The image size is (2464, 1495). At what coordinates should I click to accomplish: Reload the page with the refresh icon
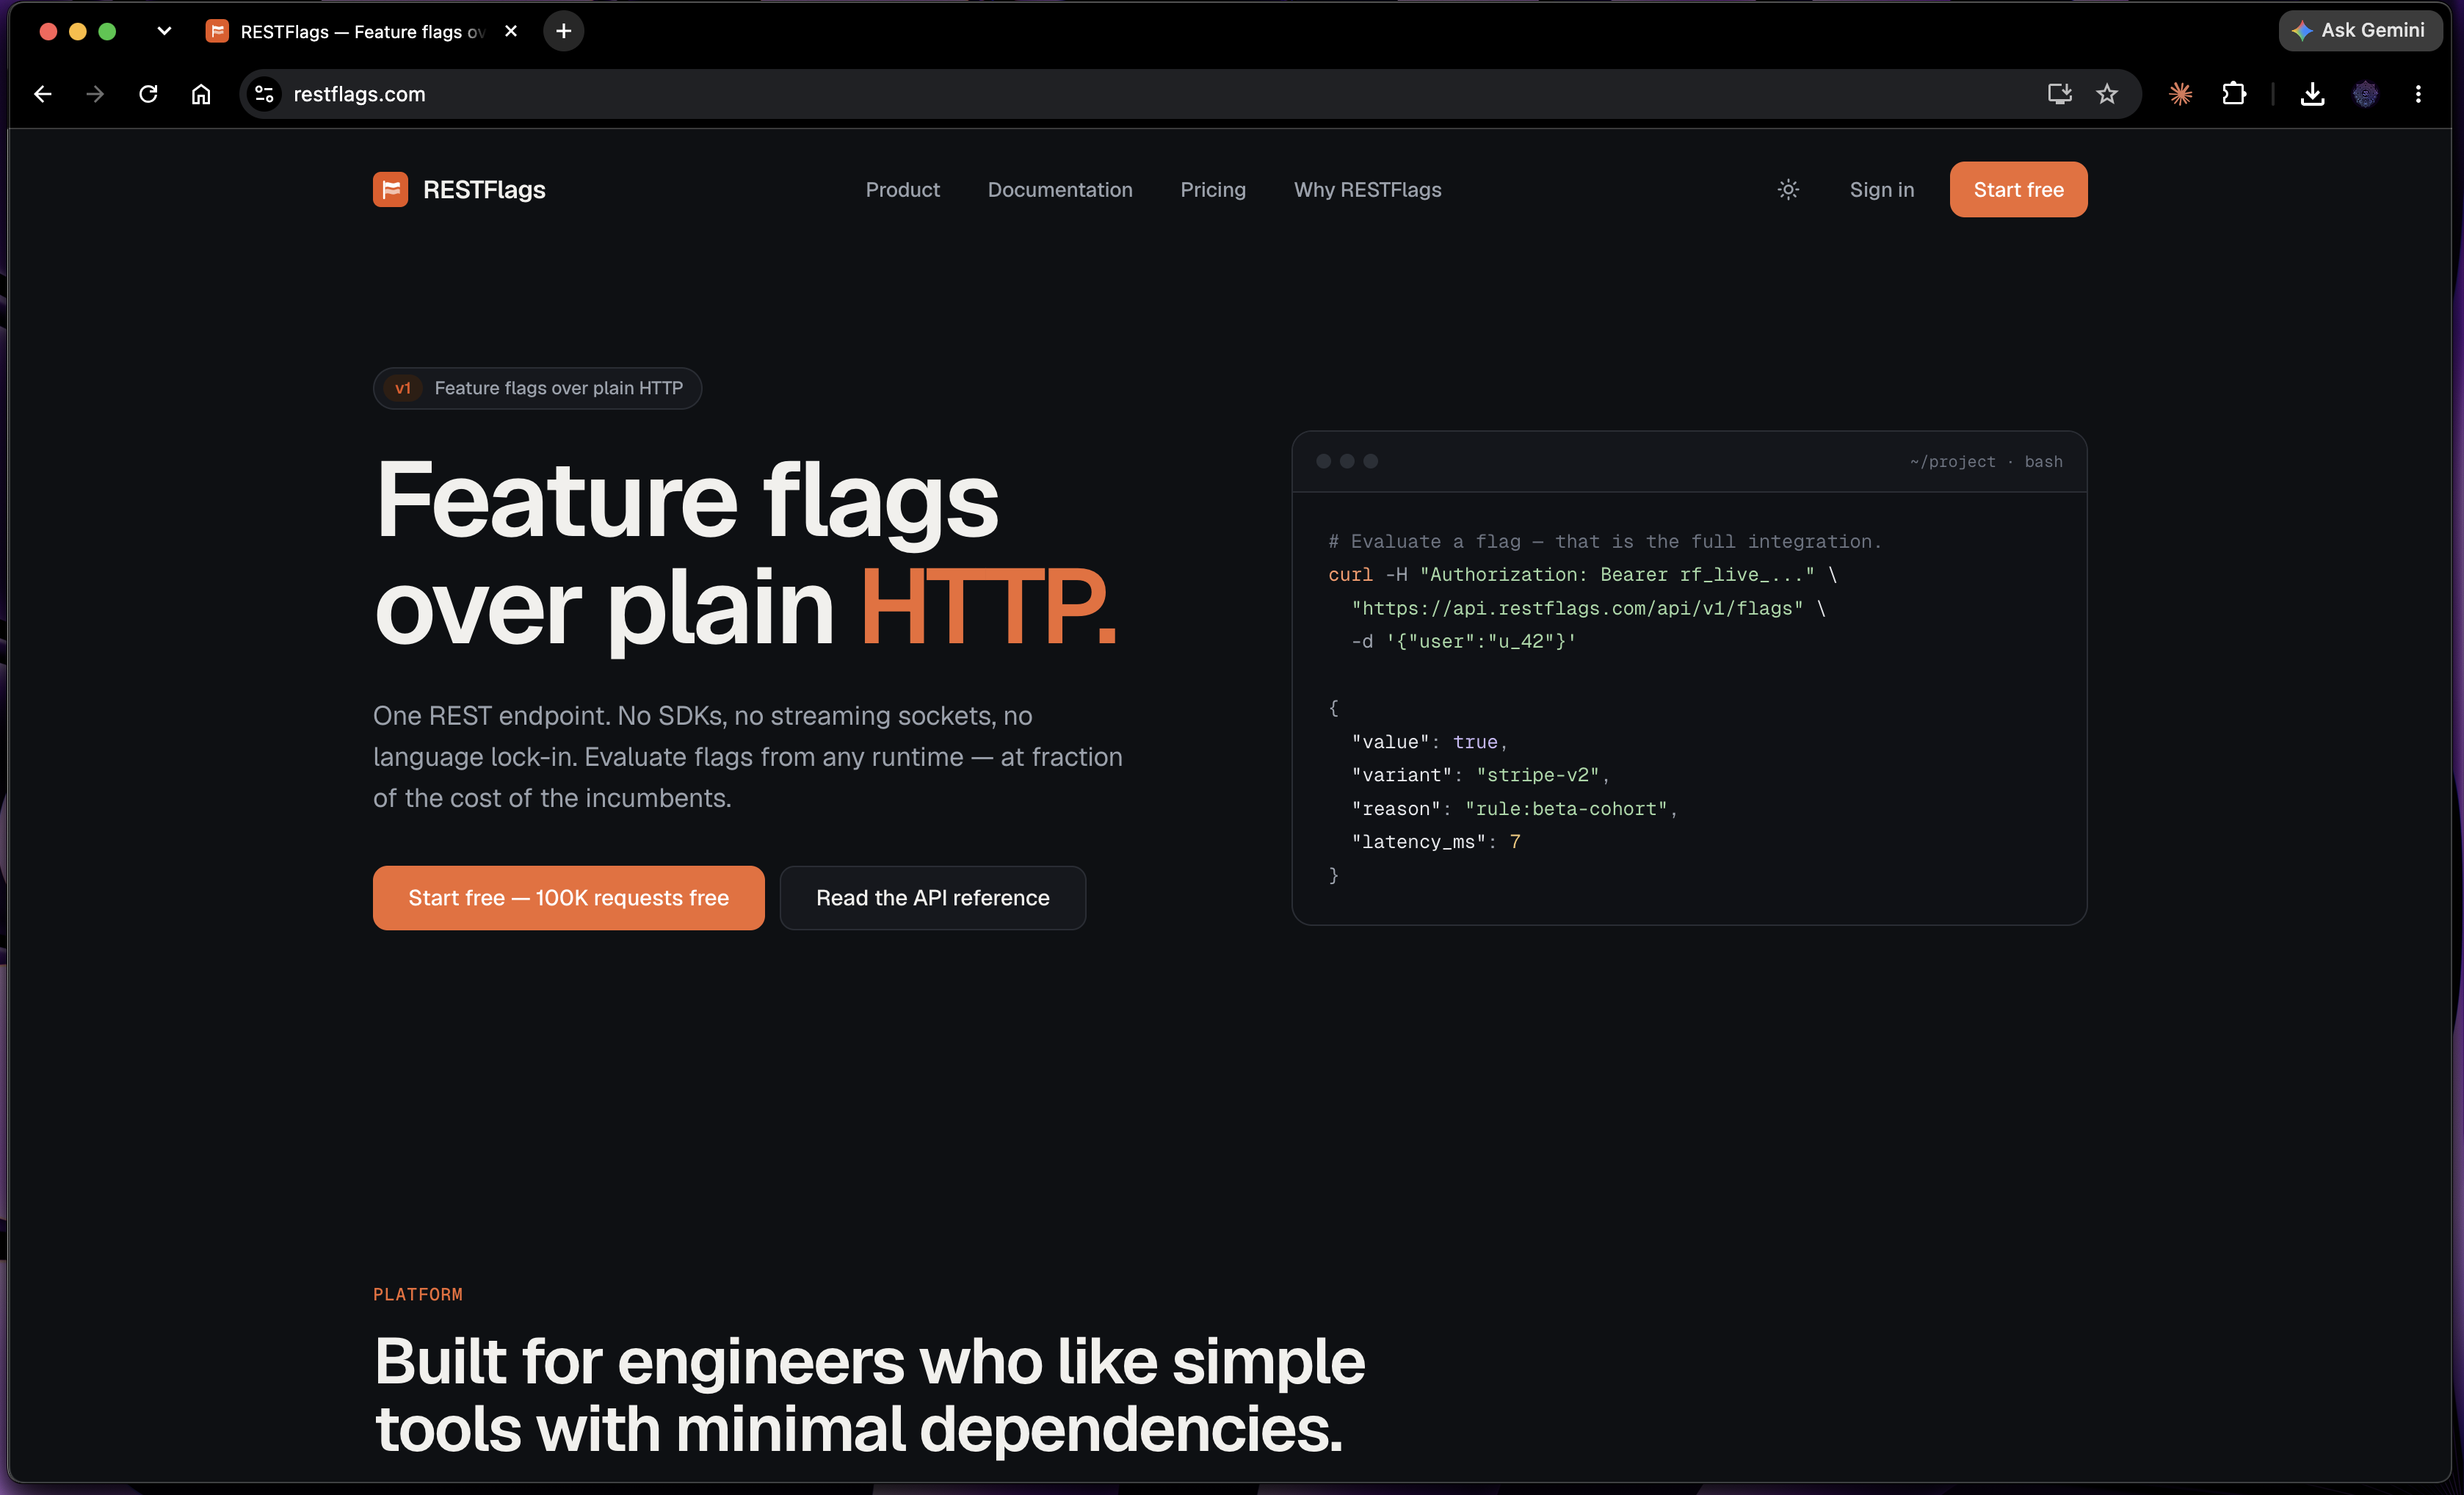click(x=148, y=94)
